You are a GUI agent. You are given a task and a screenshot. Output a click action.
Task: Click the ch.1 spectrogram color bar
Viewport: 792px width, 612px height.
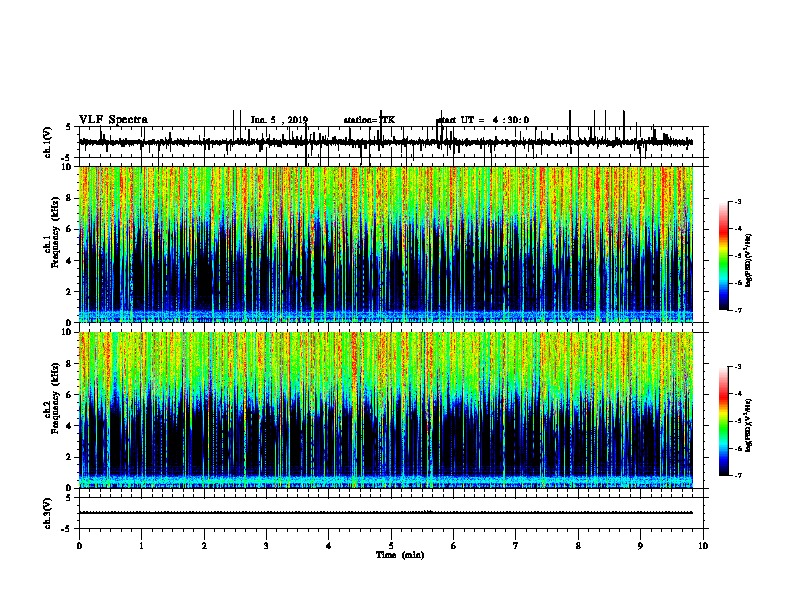724,256
